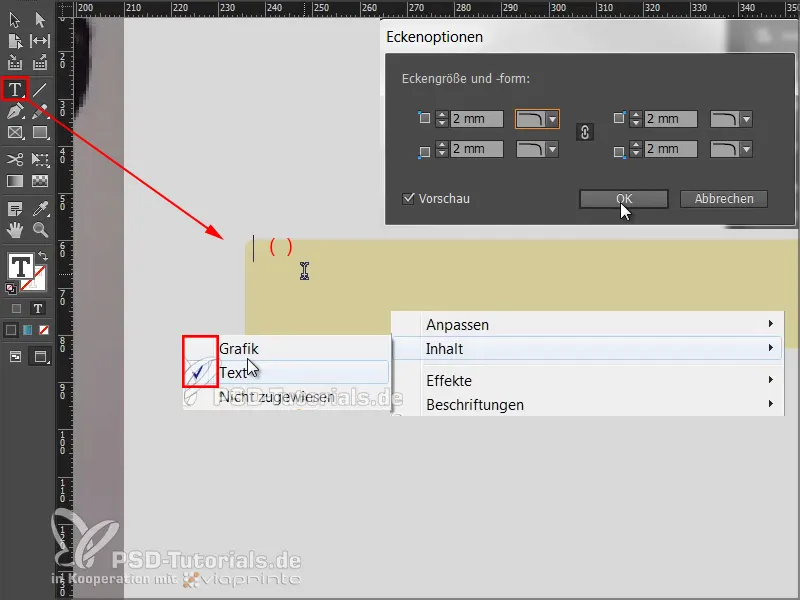Click top-right corner size field
The image size is (800, 600).
click(x=670, y=119)
